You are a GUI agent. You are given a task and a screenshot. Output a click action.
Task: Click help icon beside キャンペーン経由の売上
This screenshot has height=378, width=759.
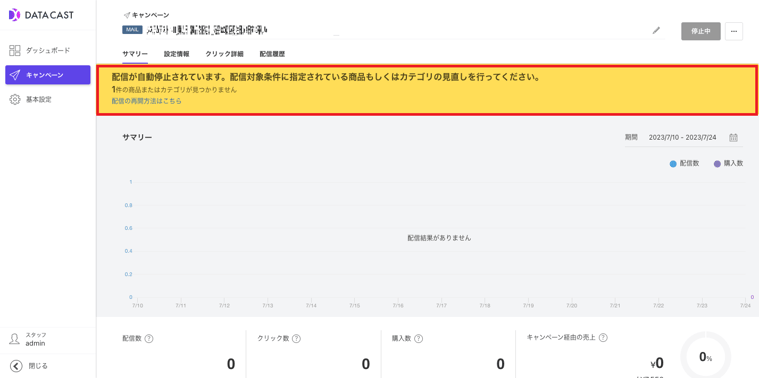point(604,338)
